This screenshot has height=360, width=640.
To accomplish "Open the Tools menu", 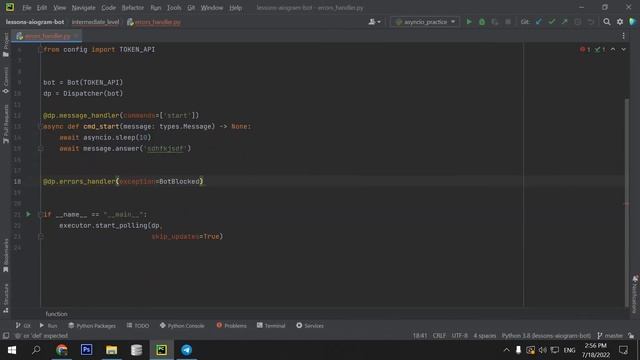I will tap(174, 8).
